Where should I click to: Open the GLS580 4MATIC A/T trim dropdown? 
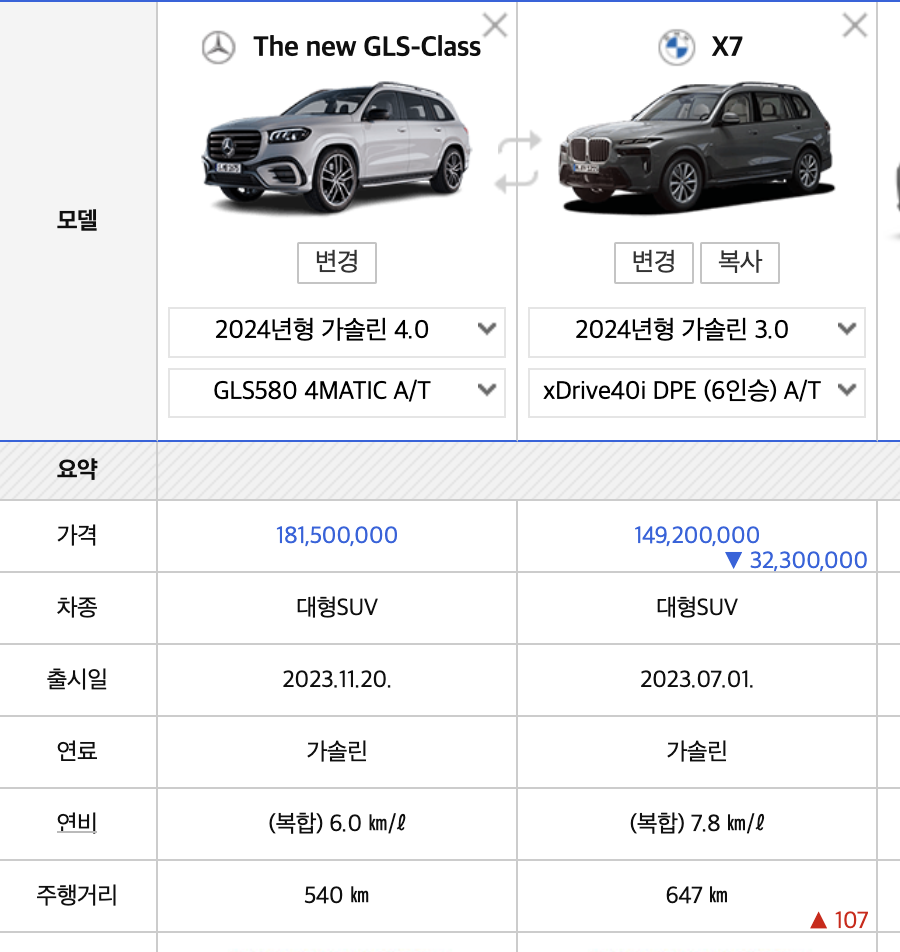tap(336, 392)
